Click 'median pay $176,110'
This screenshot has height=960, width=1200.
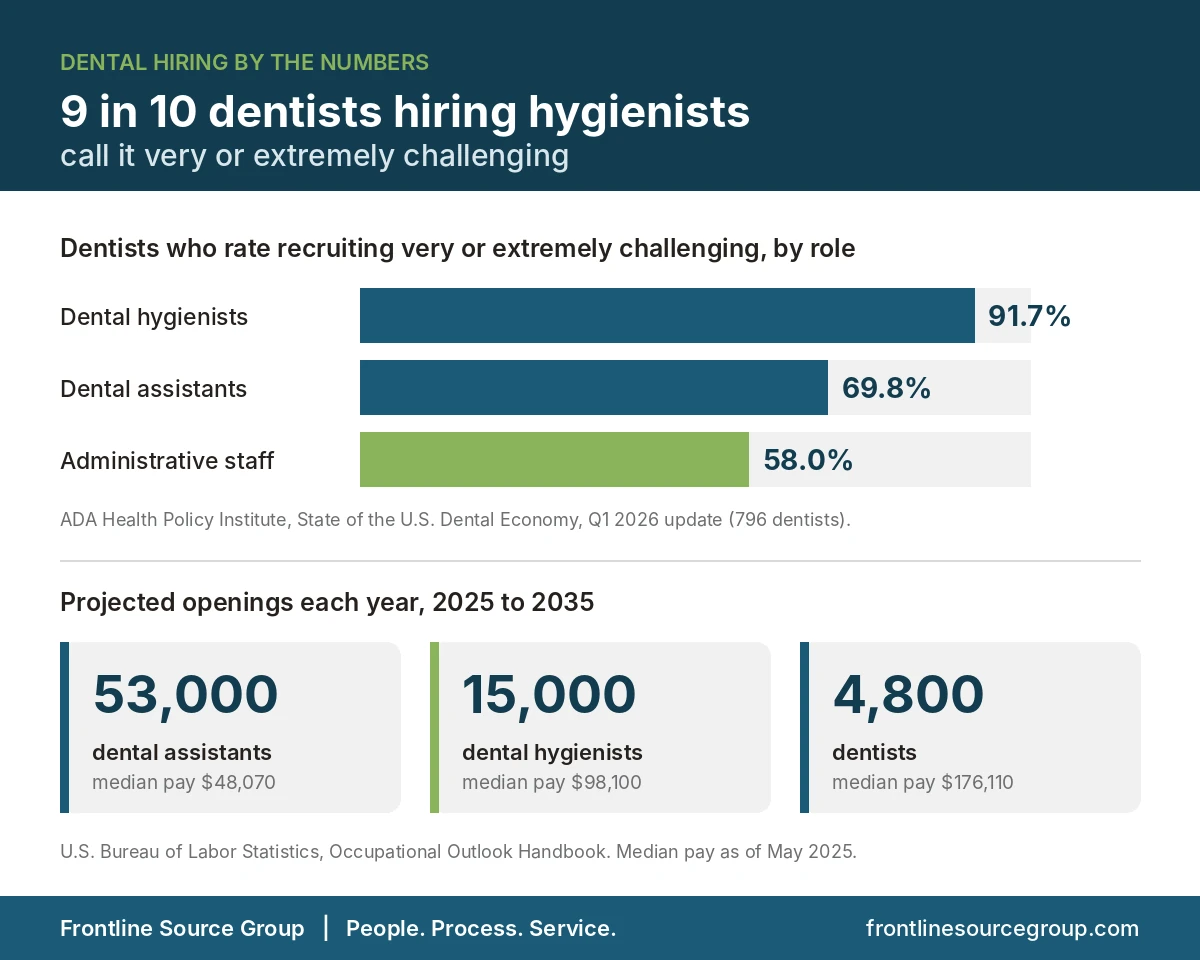(x=922, y=782)
